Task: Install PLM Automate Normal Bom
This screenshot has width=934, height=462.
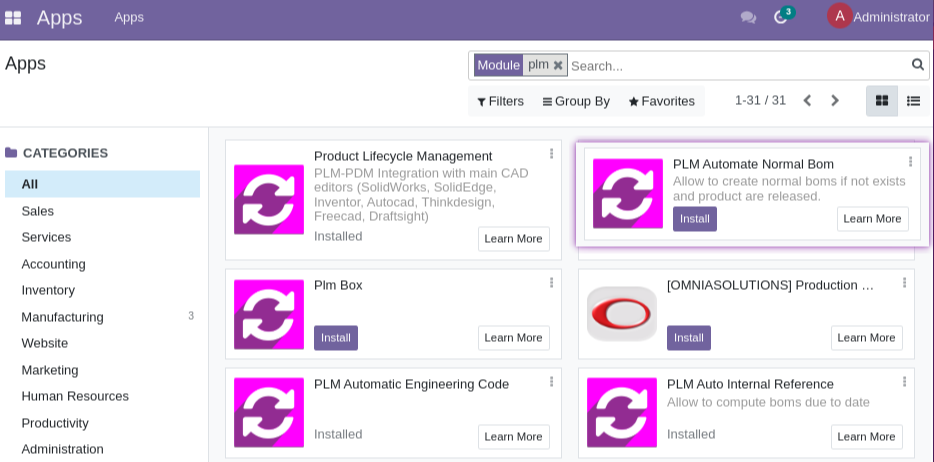Action: [x=694, y=219]
